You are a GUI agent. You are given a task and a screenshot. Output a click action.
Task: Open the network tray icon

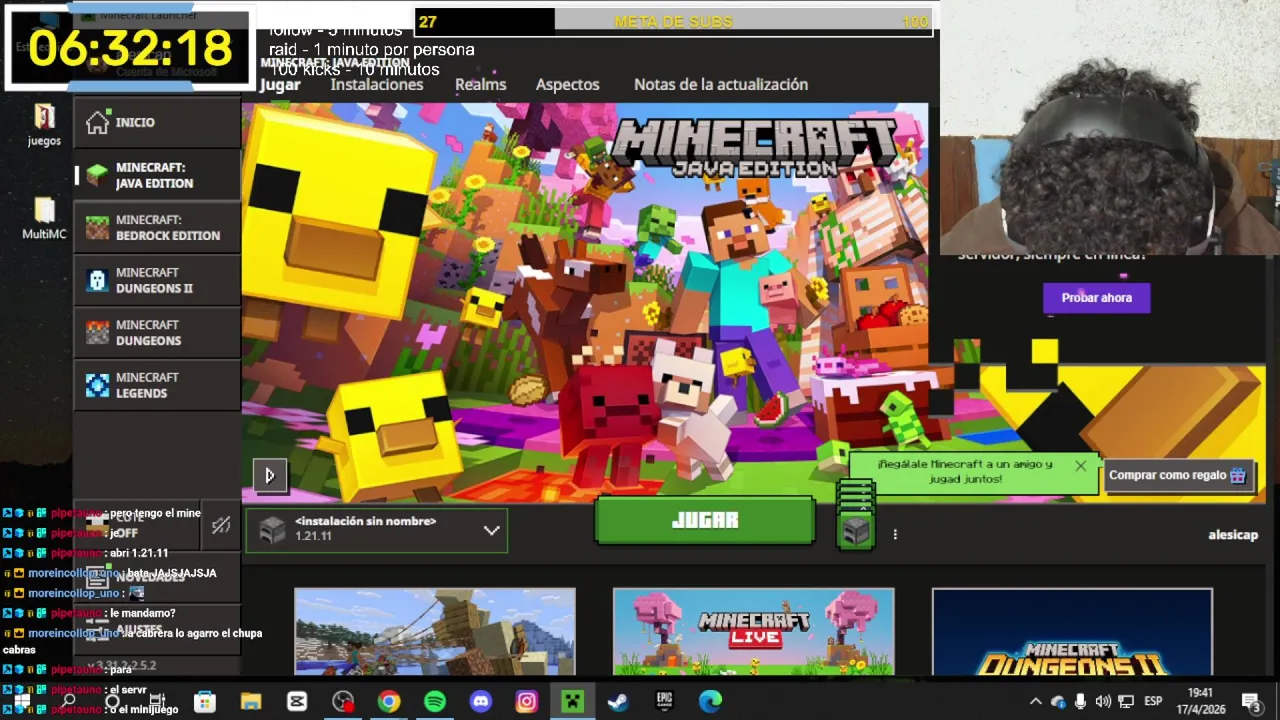point(1126,702)
